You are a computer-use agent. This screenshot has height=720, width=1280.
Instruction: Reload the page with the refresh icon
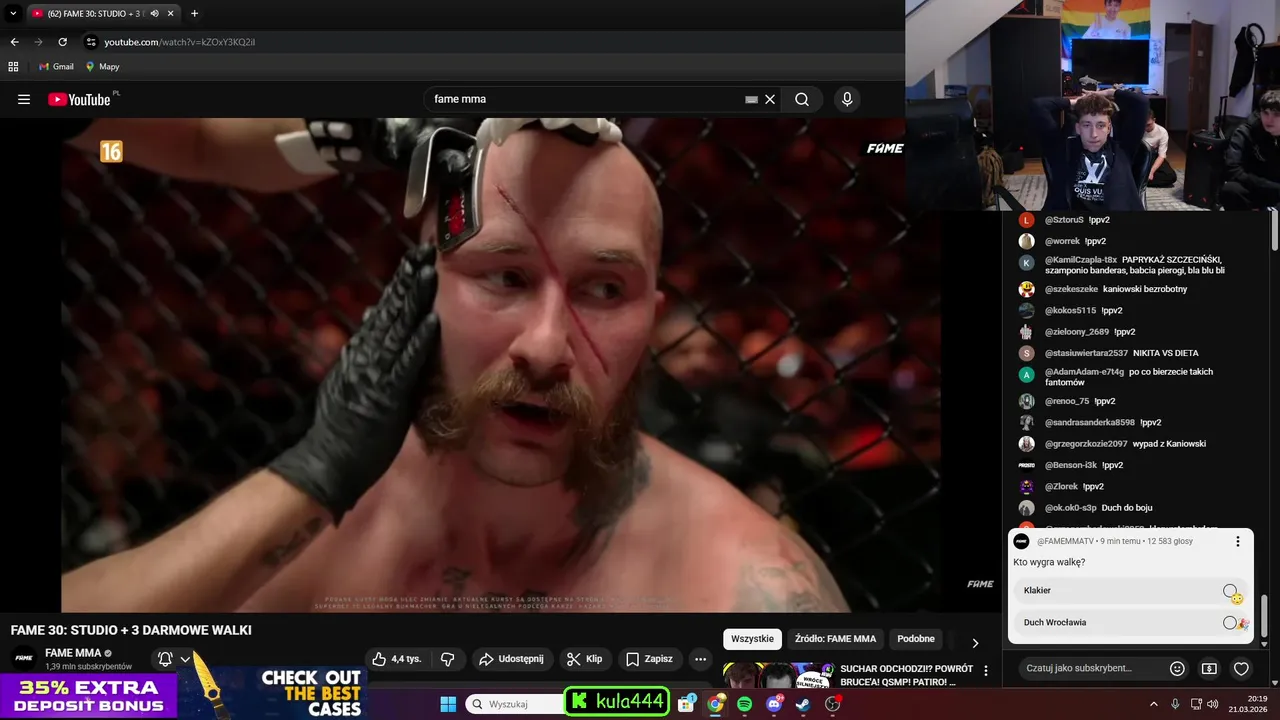click(62, 42)
